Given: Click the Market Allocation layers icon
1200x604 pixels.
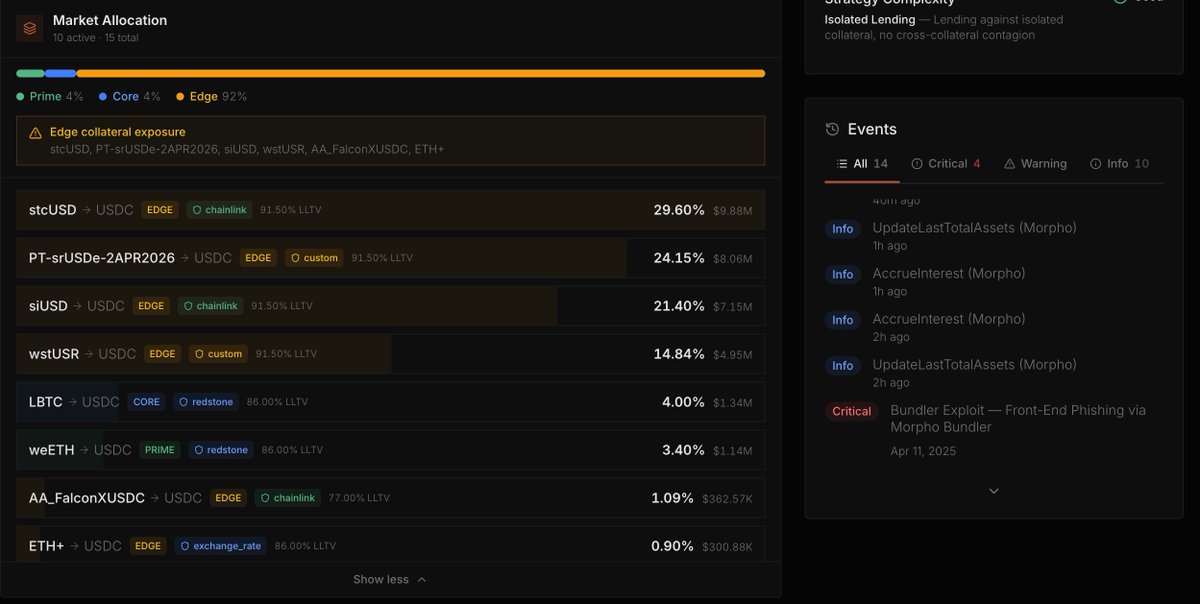Looking at the screenshot, I should coord(27,27).
